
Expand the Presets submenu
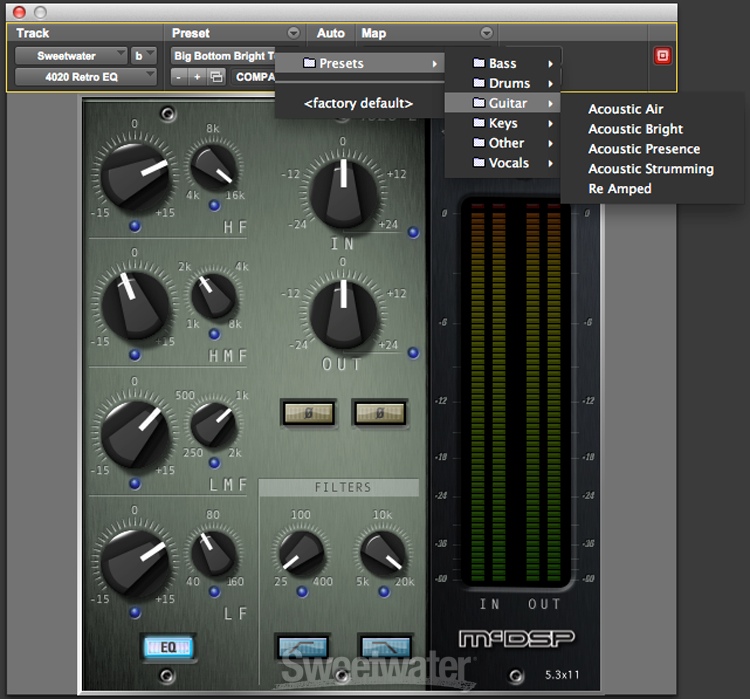point(360,63)
